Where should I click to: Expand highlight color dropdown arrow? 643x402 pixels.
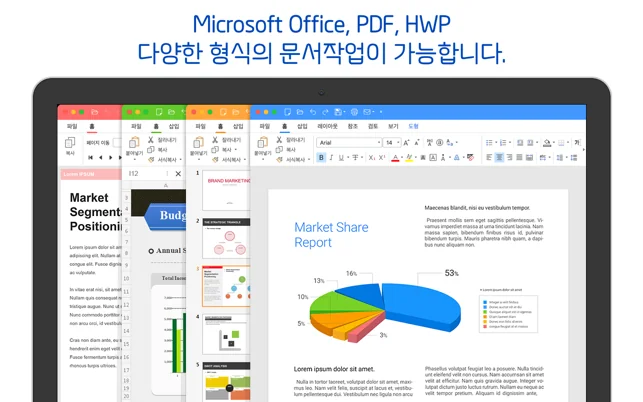(x=416, y=158)
